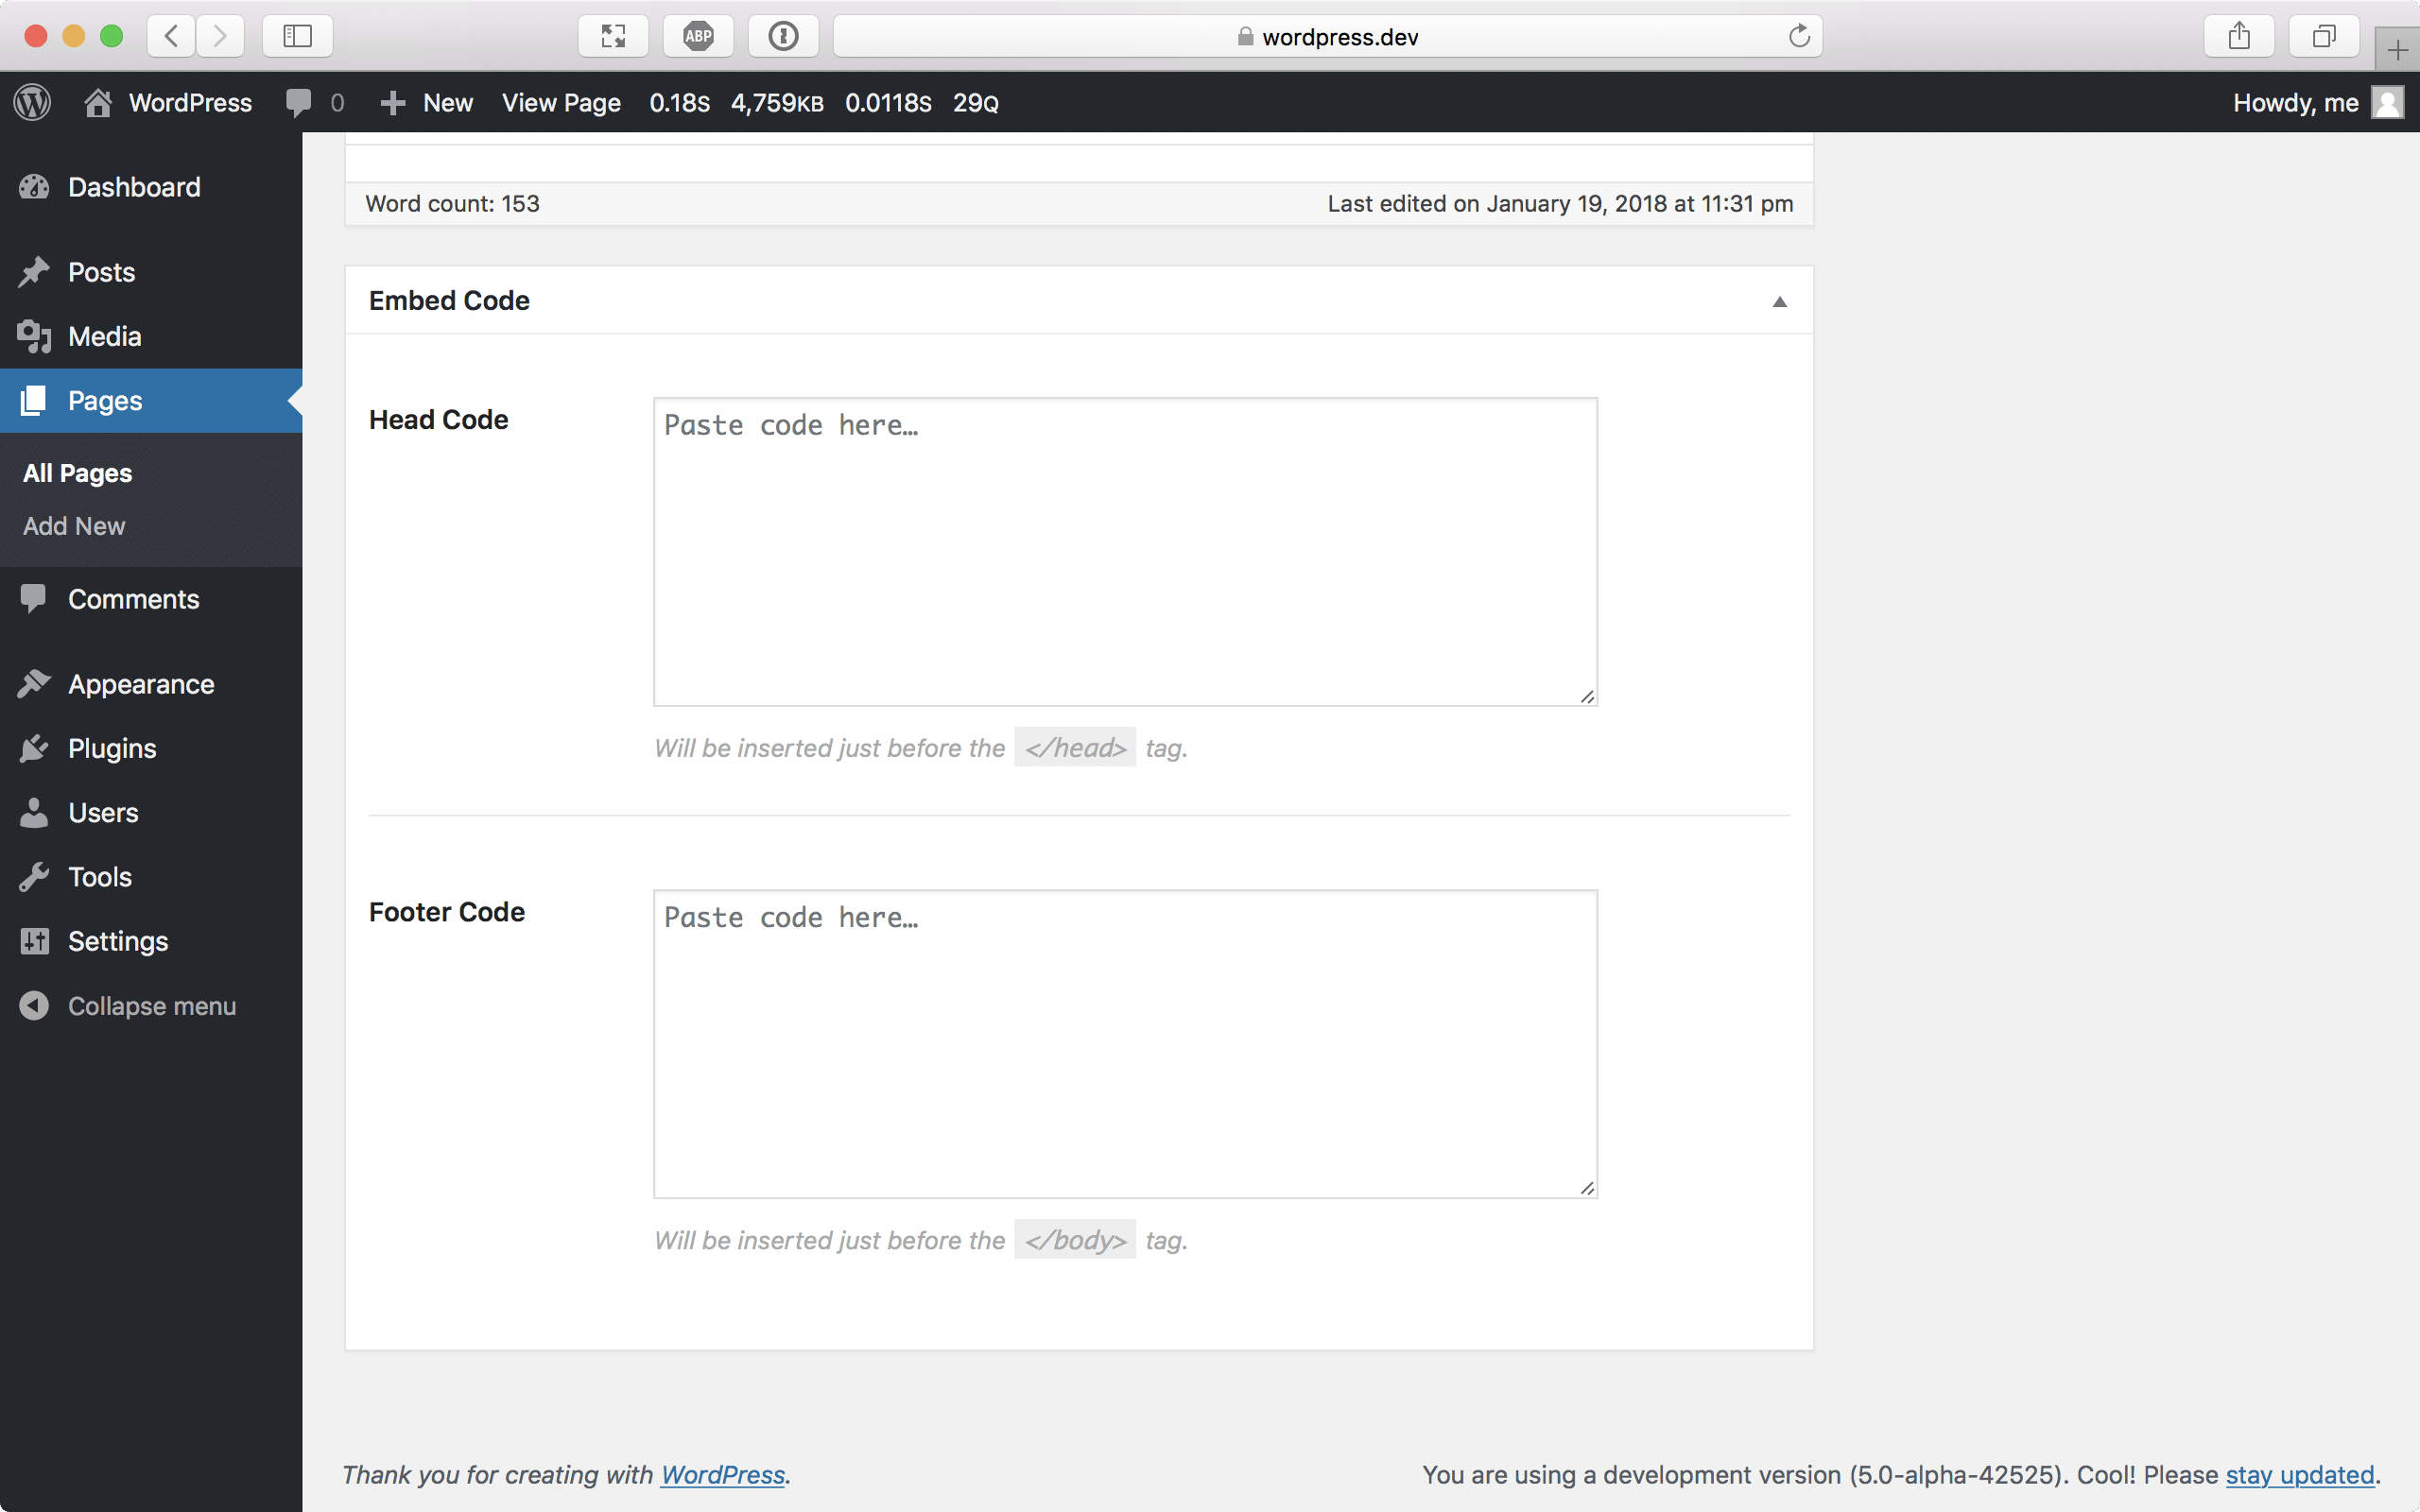Click the WordPress footer link
Viewport: 2420px width, 1512px height.
click(x=721, y=1473)
